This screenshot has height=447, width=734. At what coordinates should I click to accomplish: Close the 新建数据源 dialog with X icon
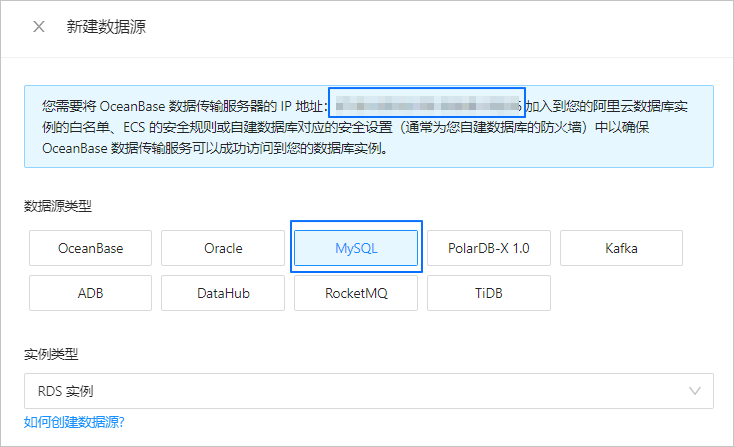[39, 27]
